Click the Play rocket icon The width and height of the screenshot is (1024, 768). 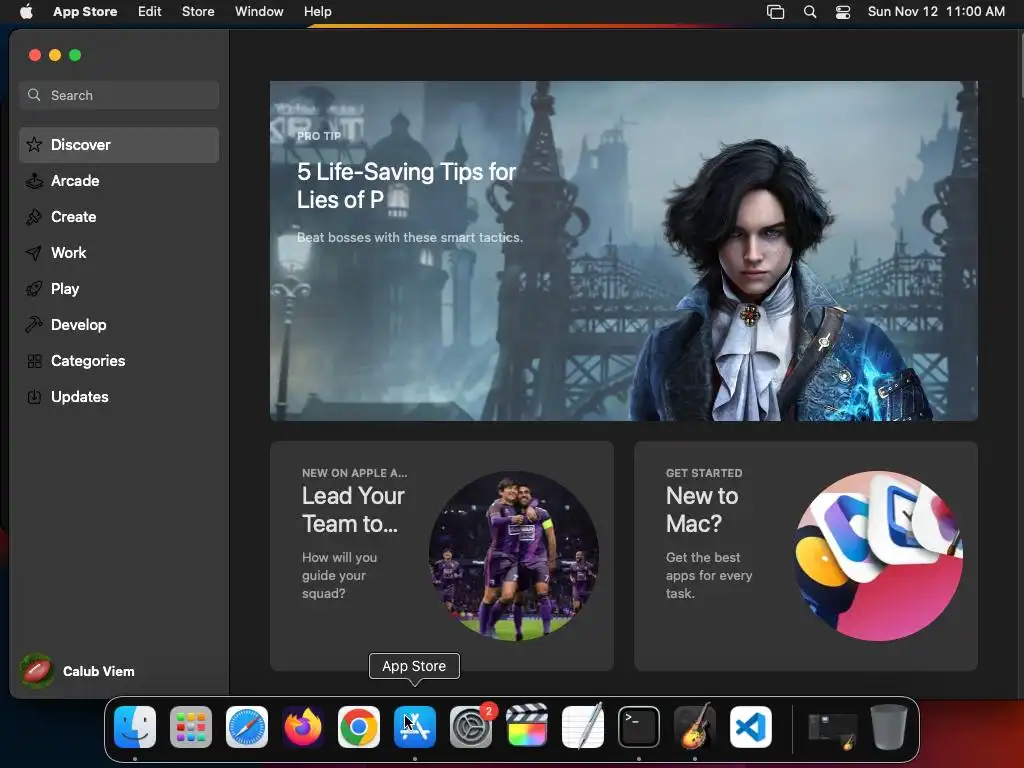[x=34, y=289]
